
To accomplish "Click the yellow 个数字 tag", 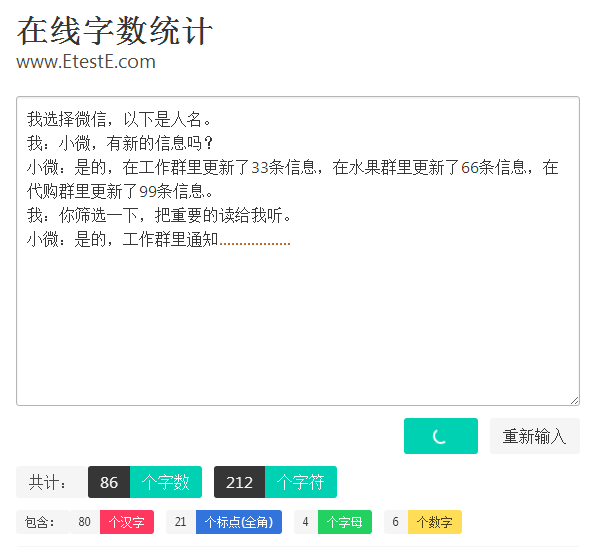I will [x=435, y=522].
